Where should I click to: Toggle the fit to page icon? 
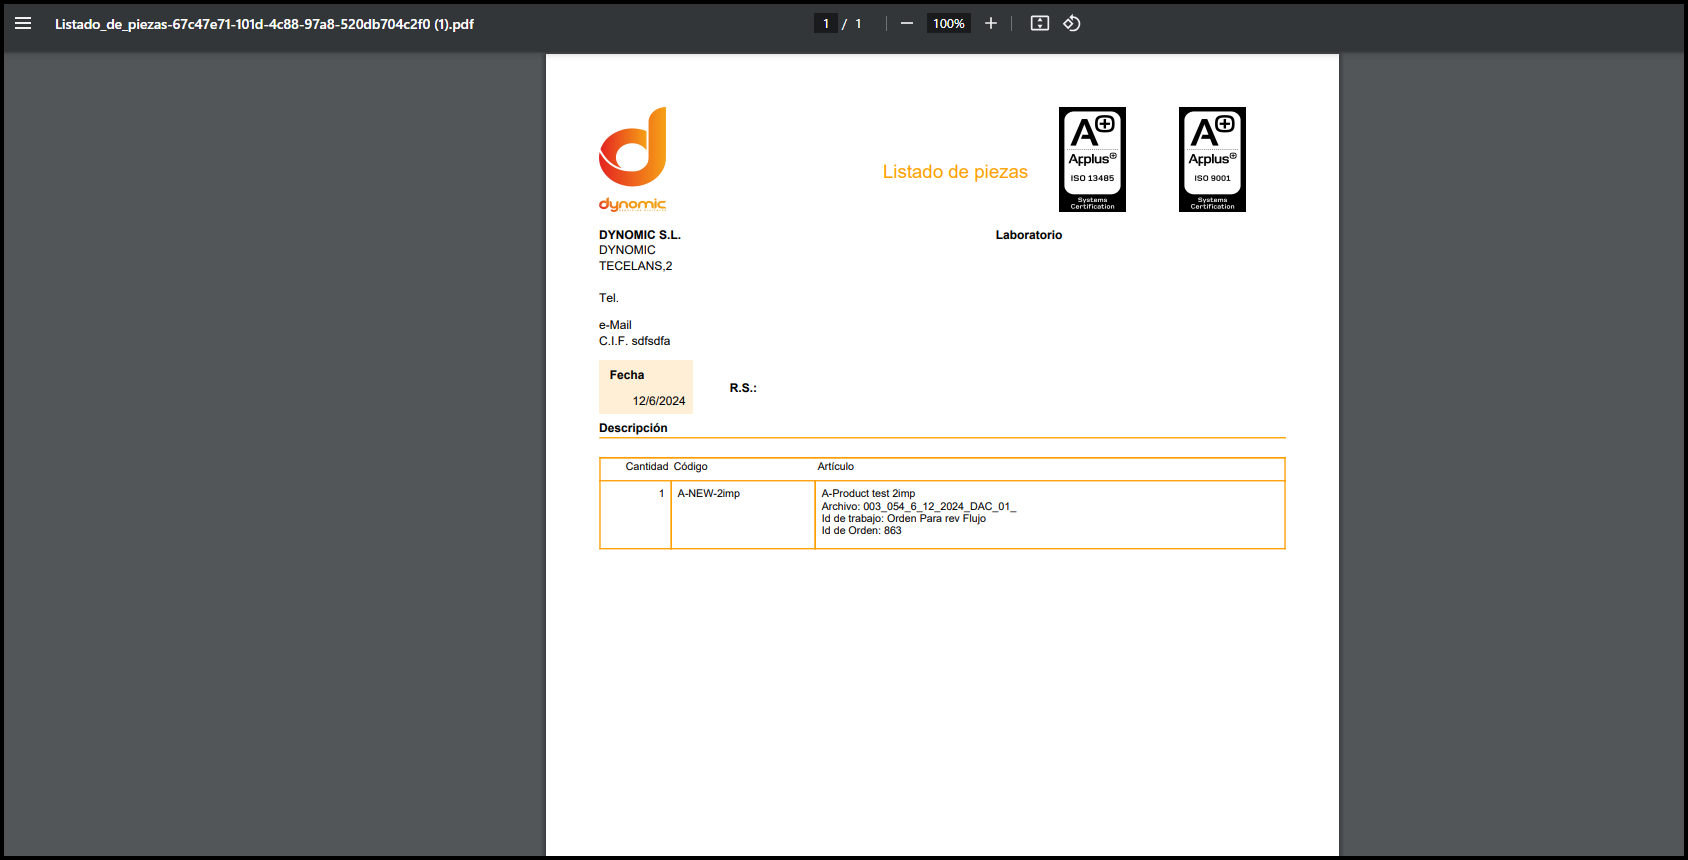pyautogui.click(x=1040, y=23)
